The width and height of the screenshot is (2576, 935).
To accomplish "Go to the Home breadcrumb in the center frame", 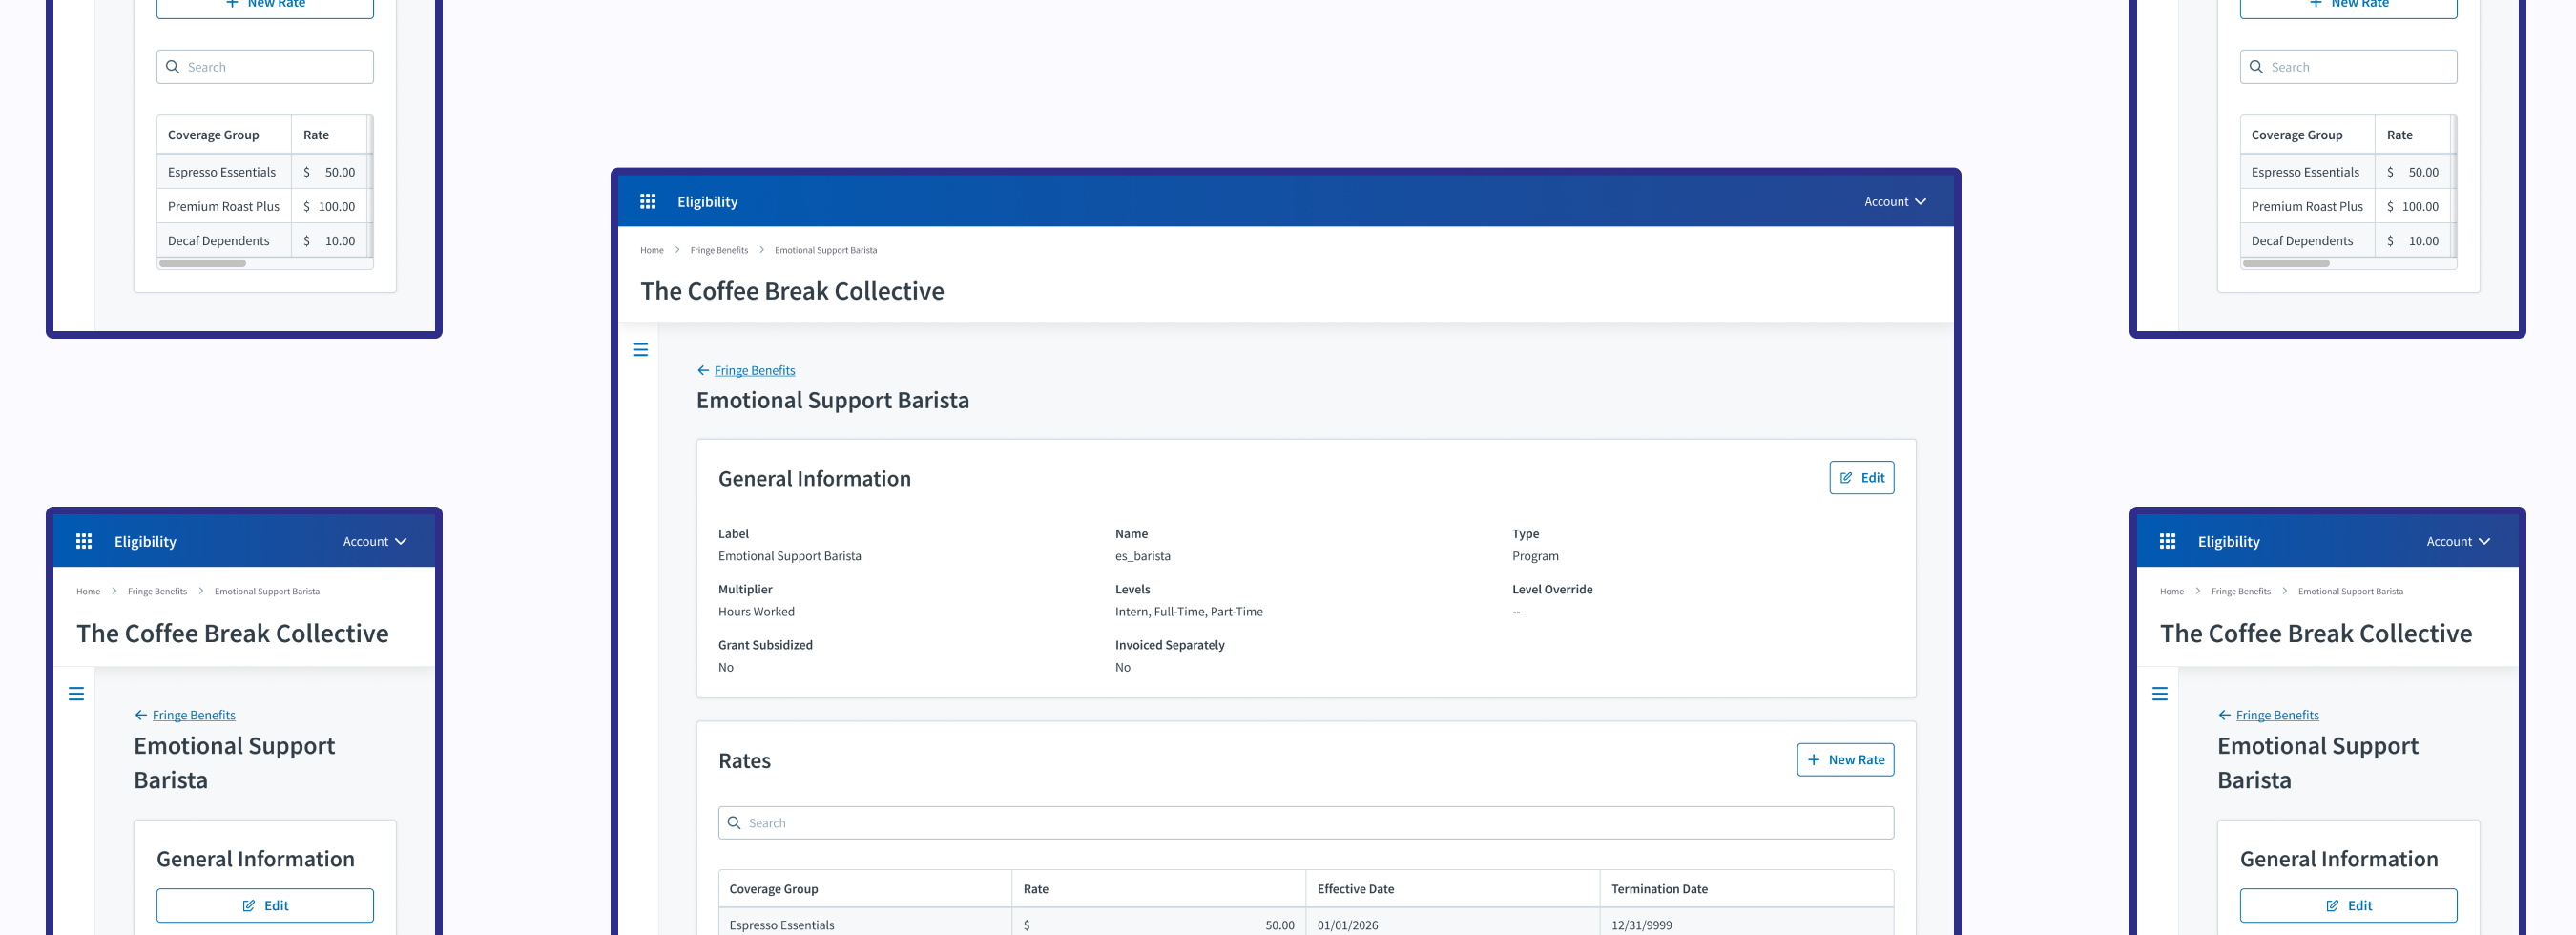I will click(x=651, y=250).
